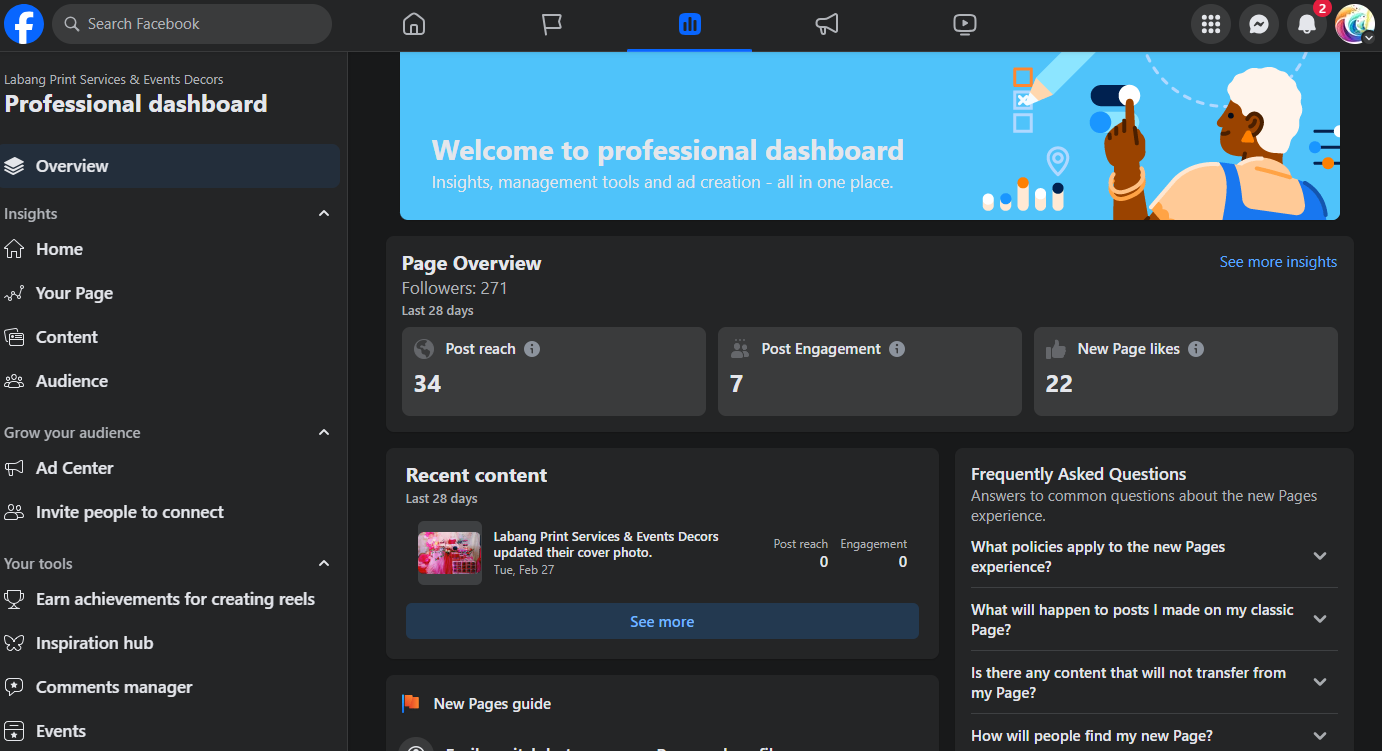This screenshot has height=751, width=1382.
Task: Open the Messenger icon
Action: (x=1259, y=24)
